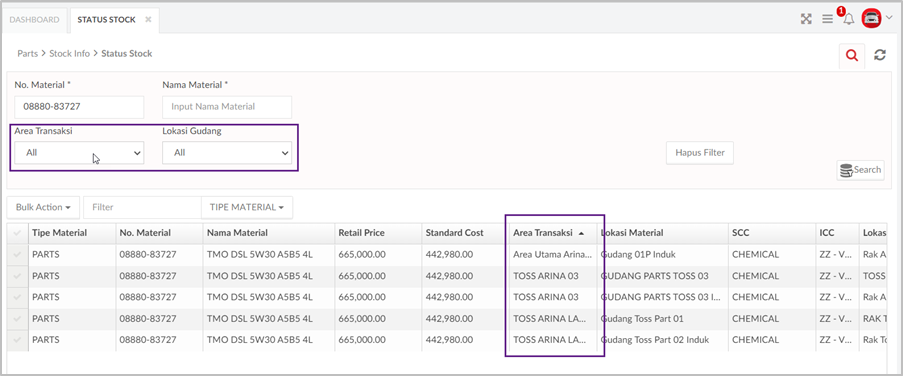Image resolution: width=903 pixels, height=376 pixels.
Task: Click the refresh arrows icon
Action: [x=879, y=55]
